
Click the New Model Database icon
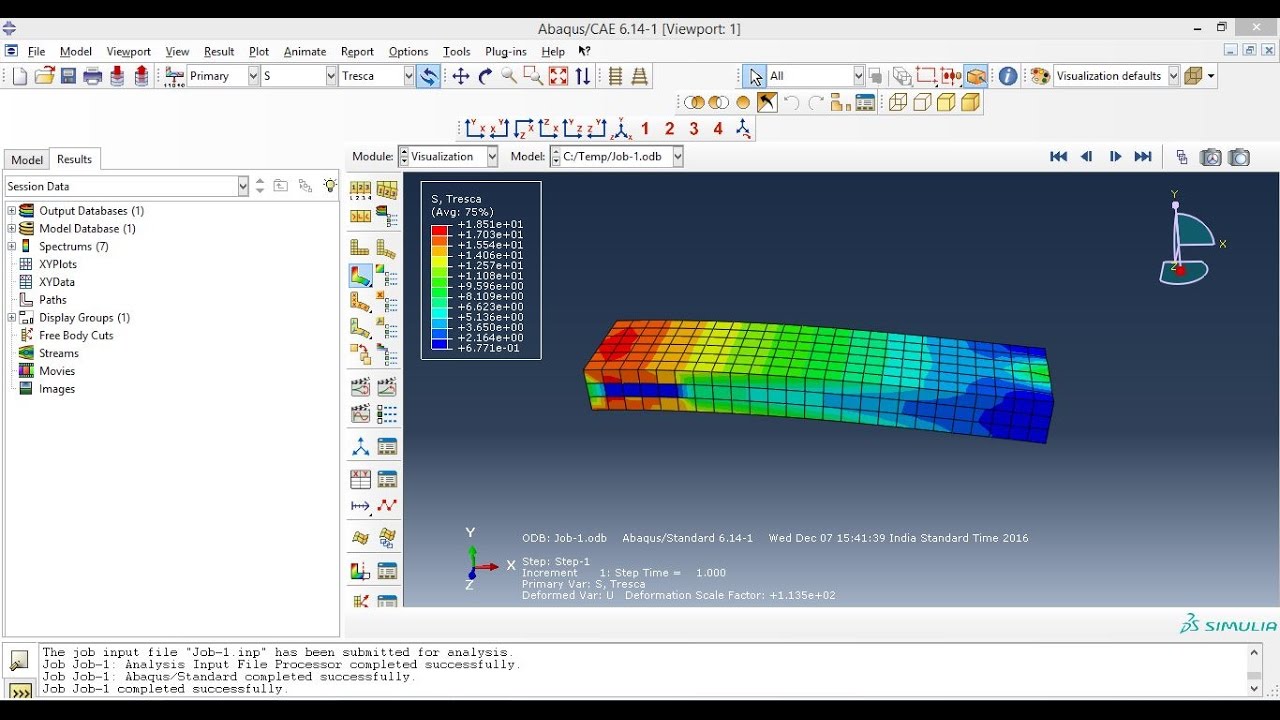tap(20, 76)
